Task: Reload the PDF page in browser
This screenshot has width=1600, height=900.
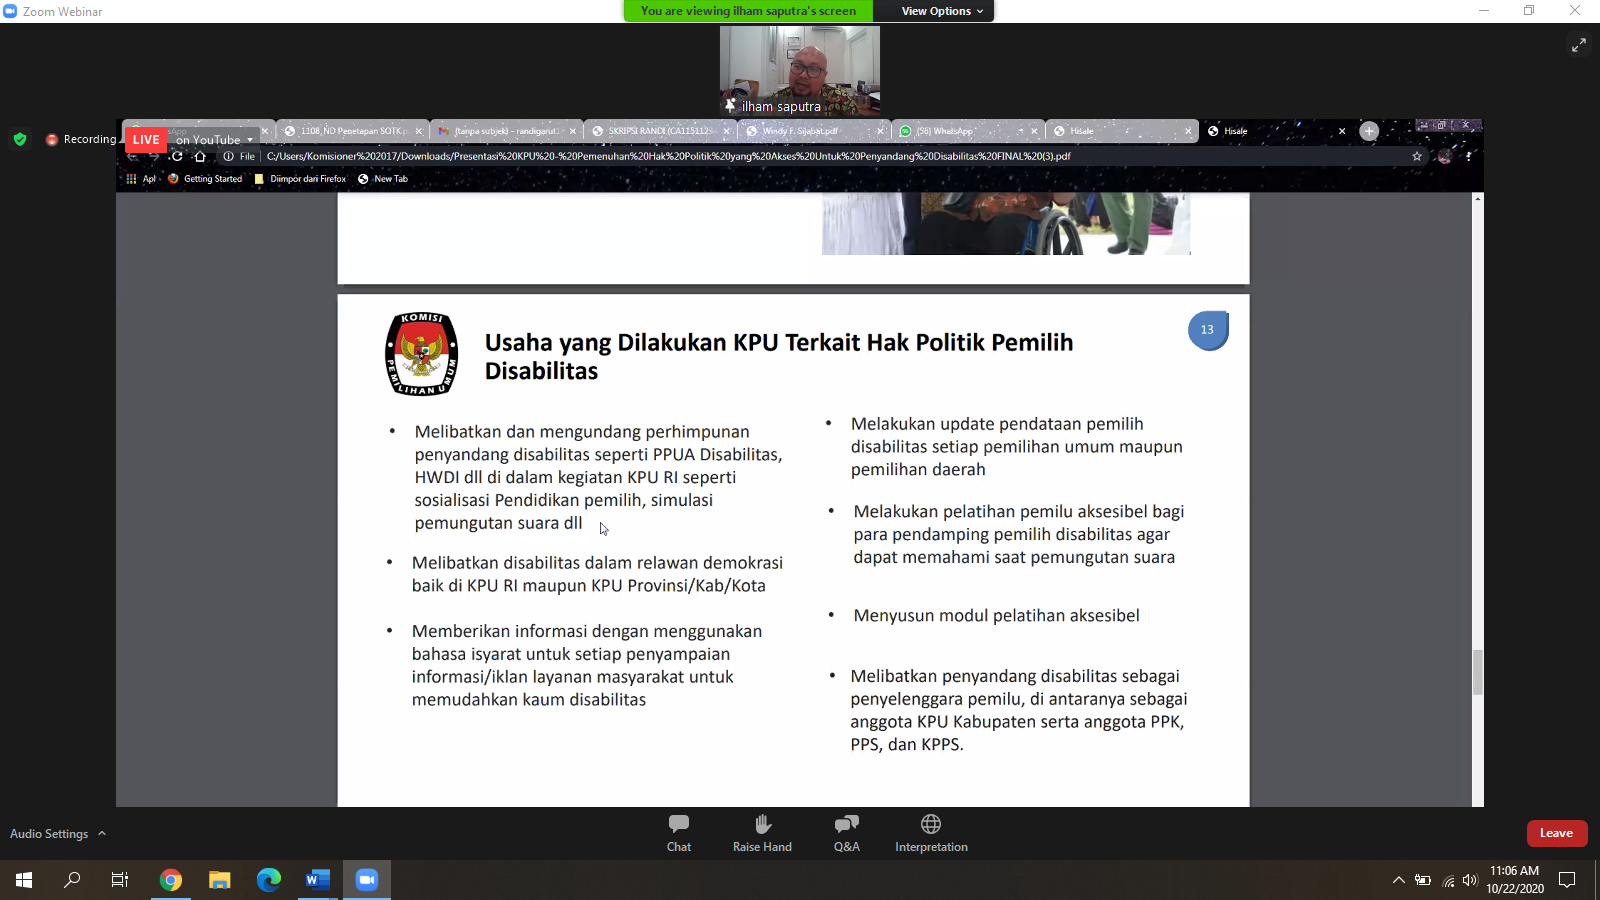Action: 177,156
